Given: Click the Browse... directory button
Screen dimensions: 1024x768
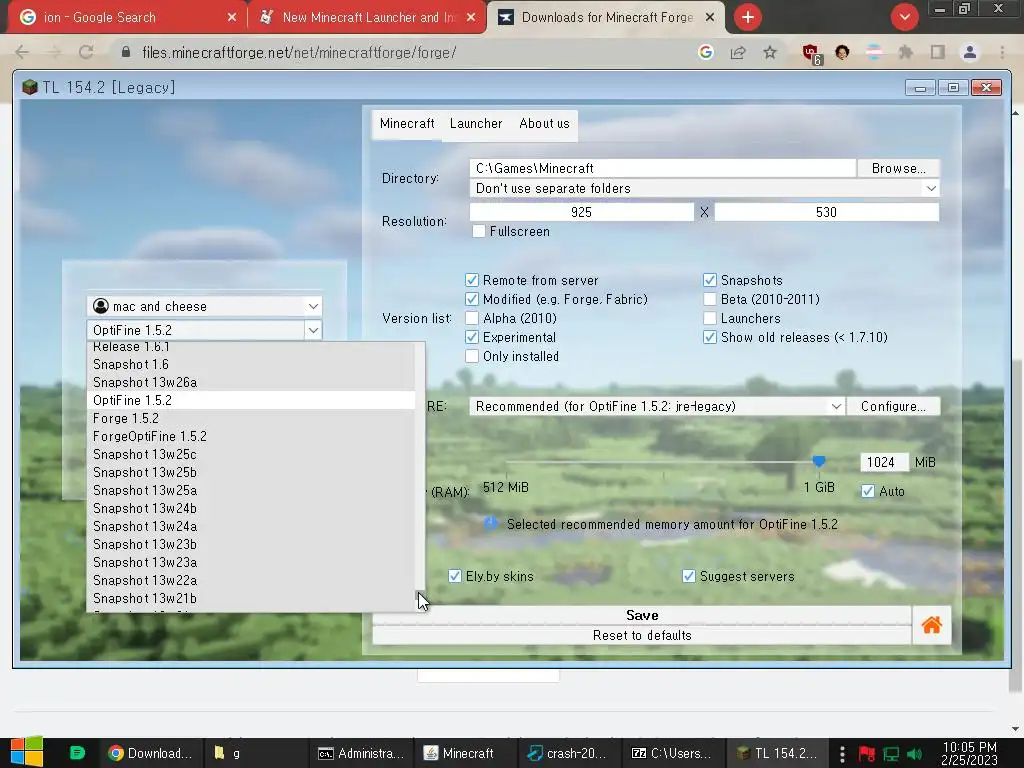Looking at the screenshot, I should tap(899, 168).
